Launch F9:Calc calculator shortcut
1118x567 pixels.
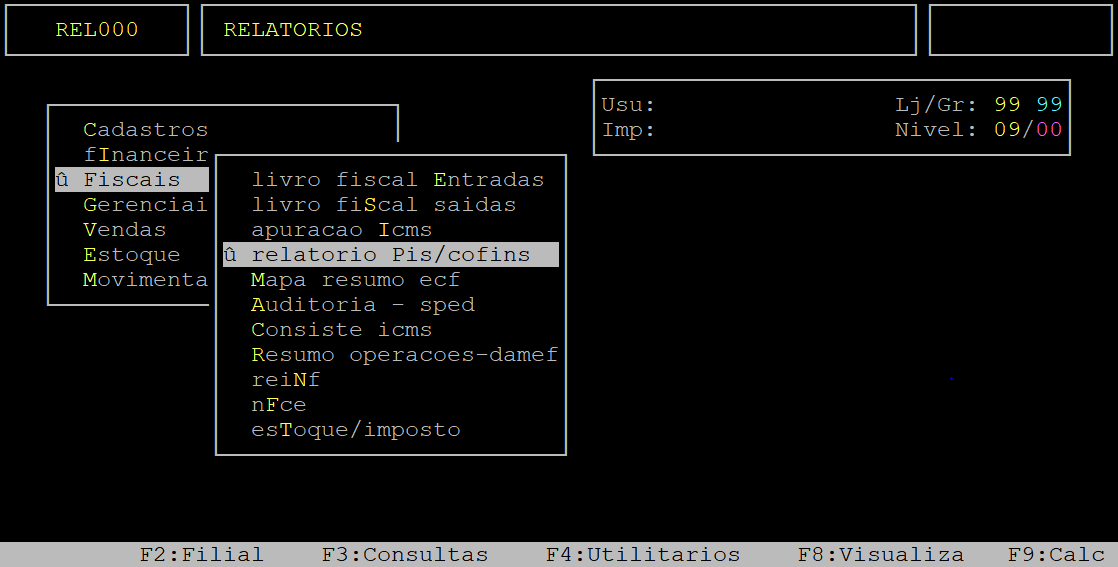pyautogui.click(x=1055, y=555)
